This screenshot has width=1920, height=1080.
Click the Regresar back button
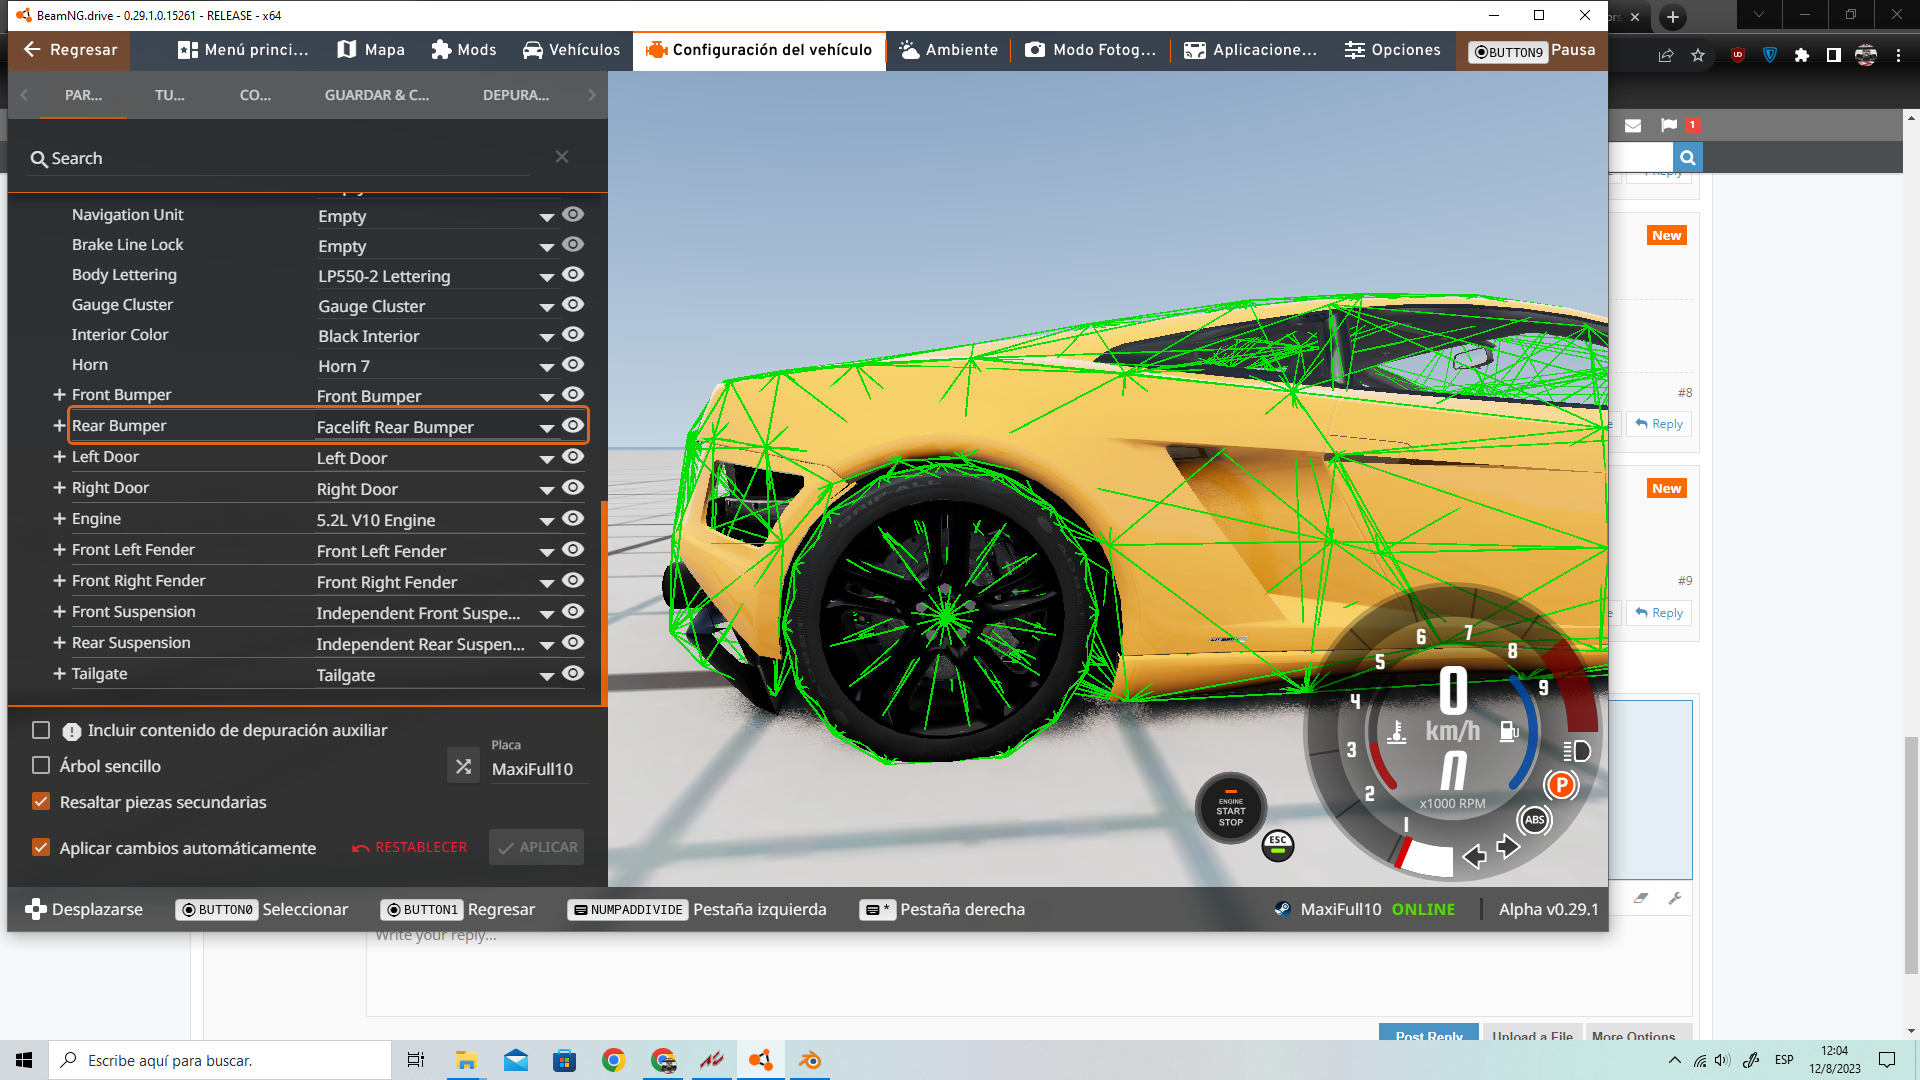tap(70, 50)
